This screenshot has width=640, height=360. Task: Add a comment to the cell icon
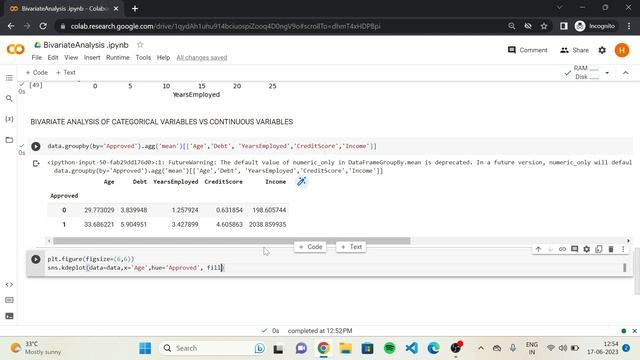tap(574, 249)
